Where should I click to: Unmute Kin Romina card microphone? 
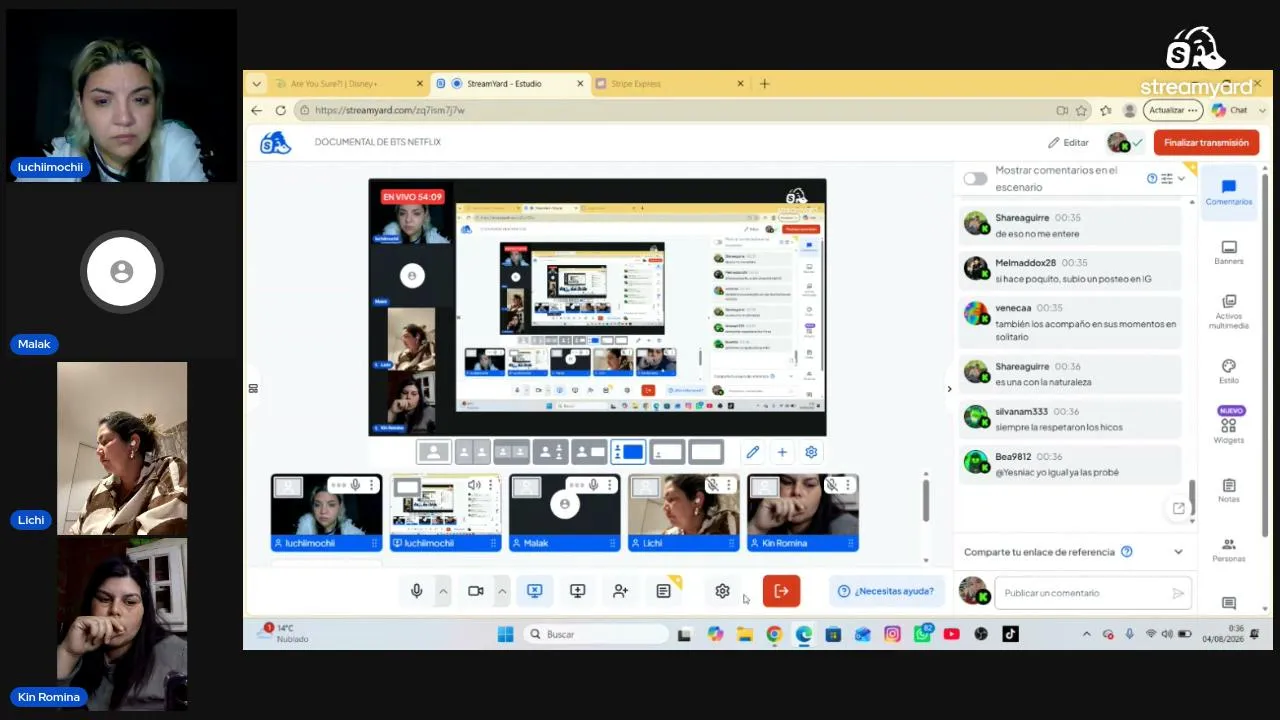tap(831, 485)
